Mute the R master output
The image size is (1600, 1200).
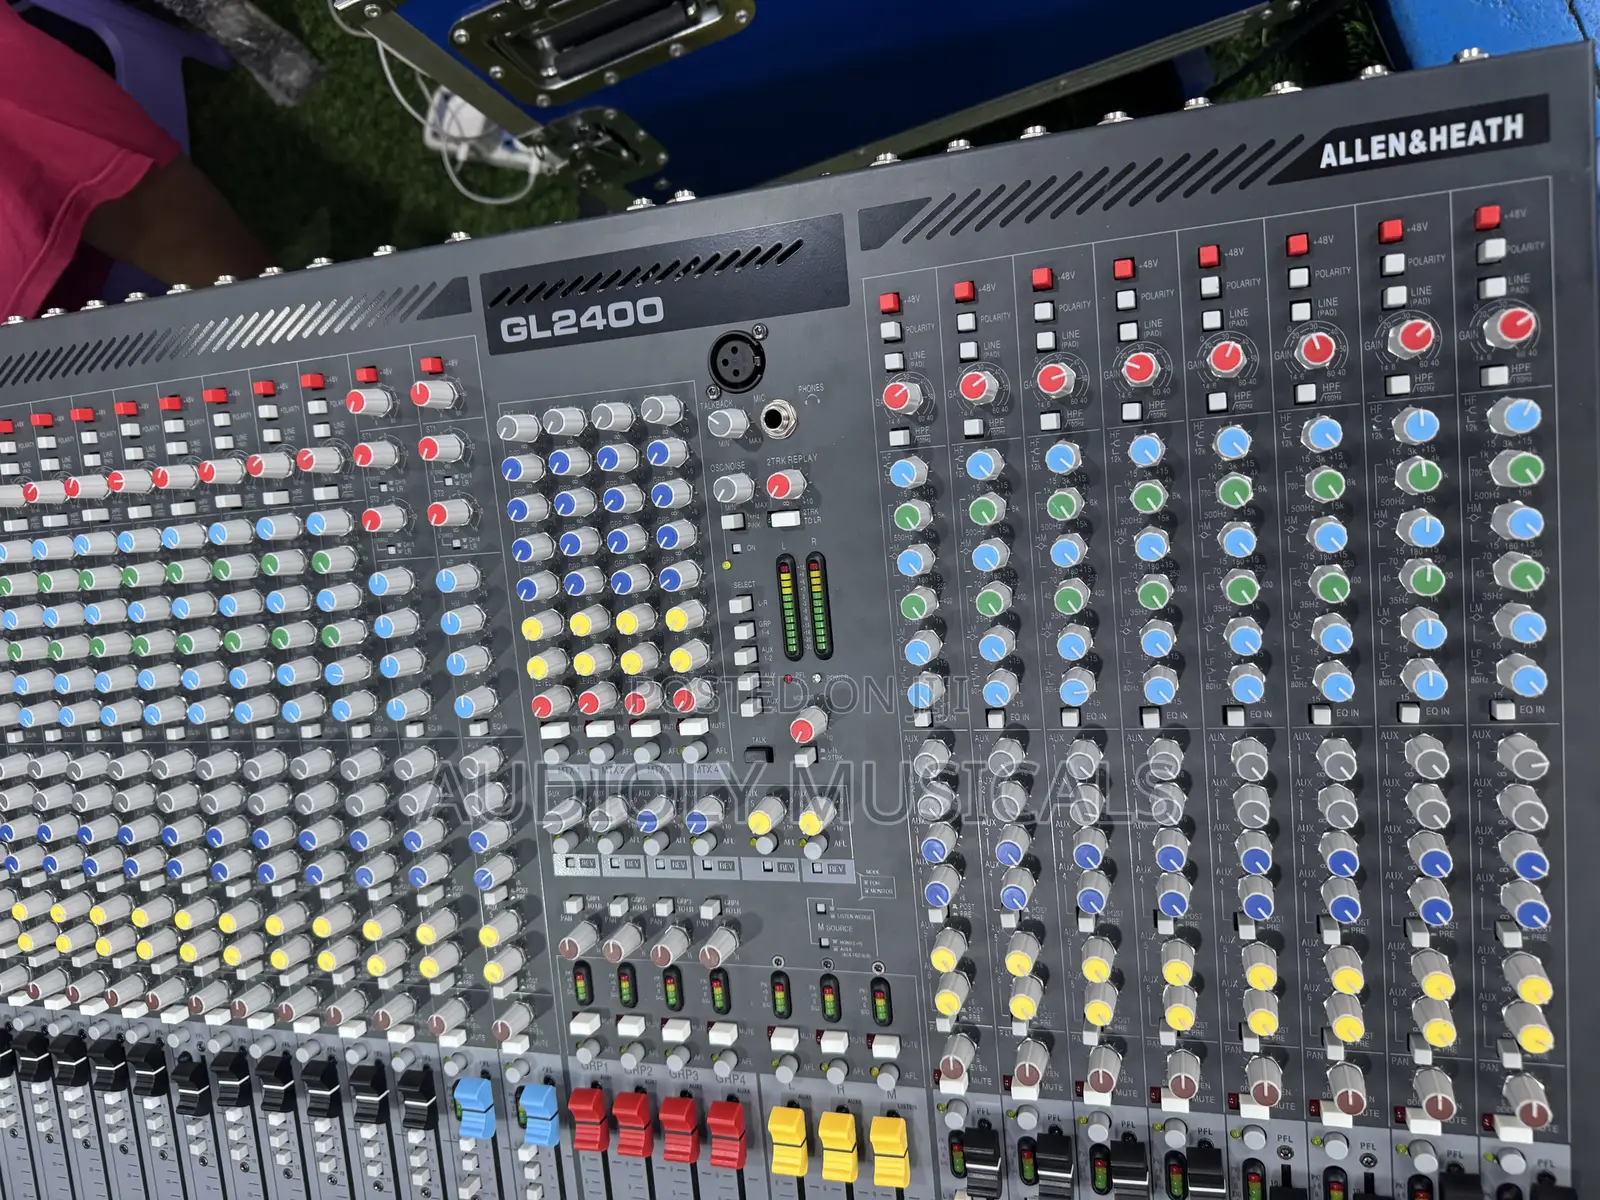[834, 1042]
